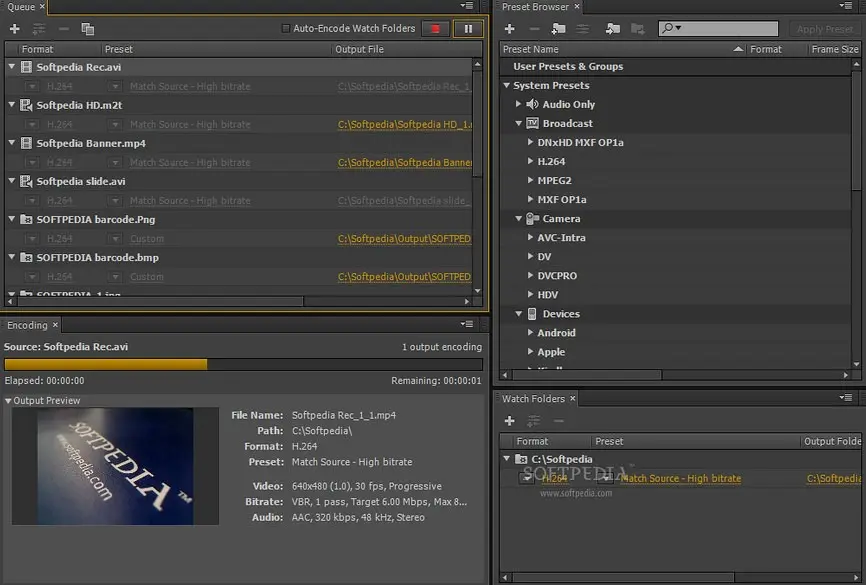Open format dropdown for SOFTPEDIA barcode.Png

(32, 239)
